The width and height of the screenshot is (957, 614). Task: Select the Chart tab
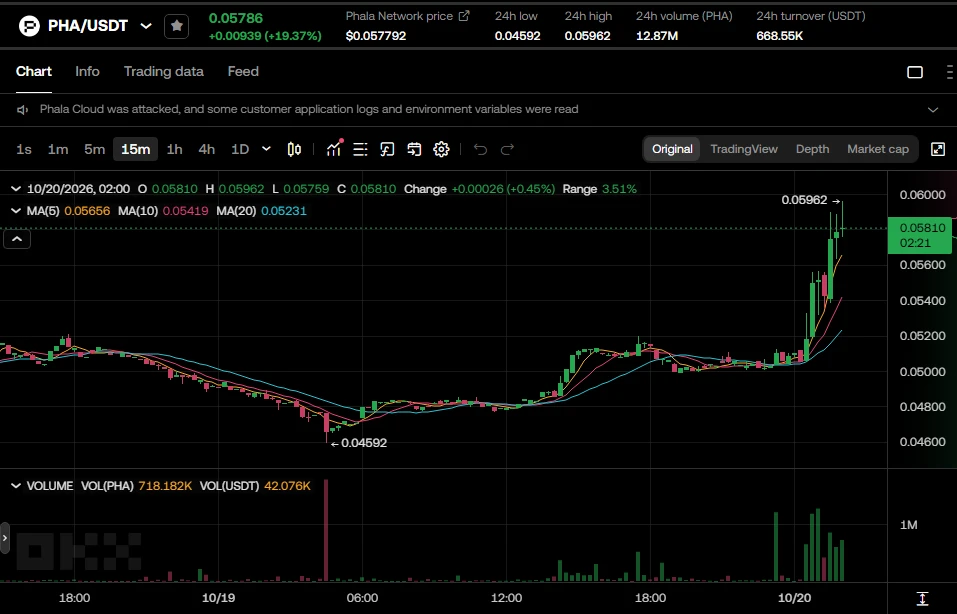tap(34, 71)
